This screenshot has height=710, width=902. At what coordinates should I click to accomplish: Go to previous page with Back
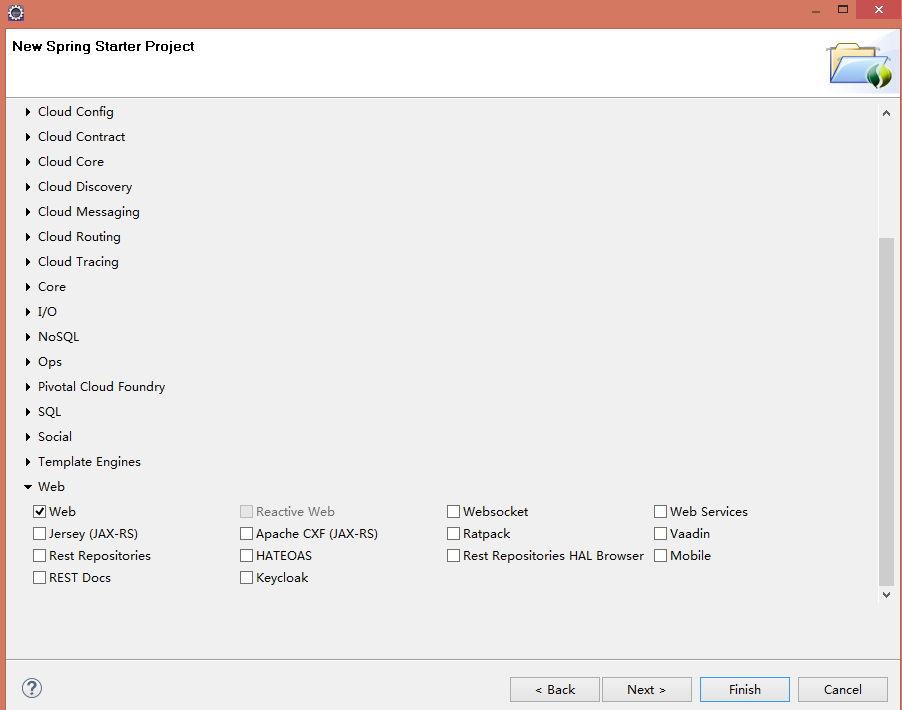555,689
